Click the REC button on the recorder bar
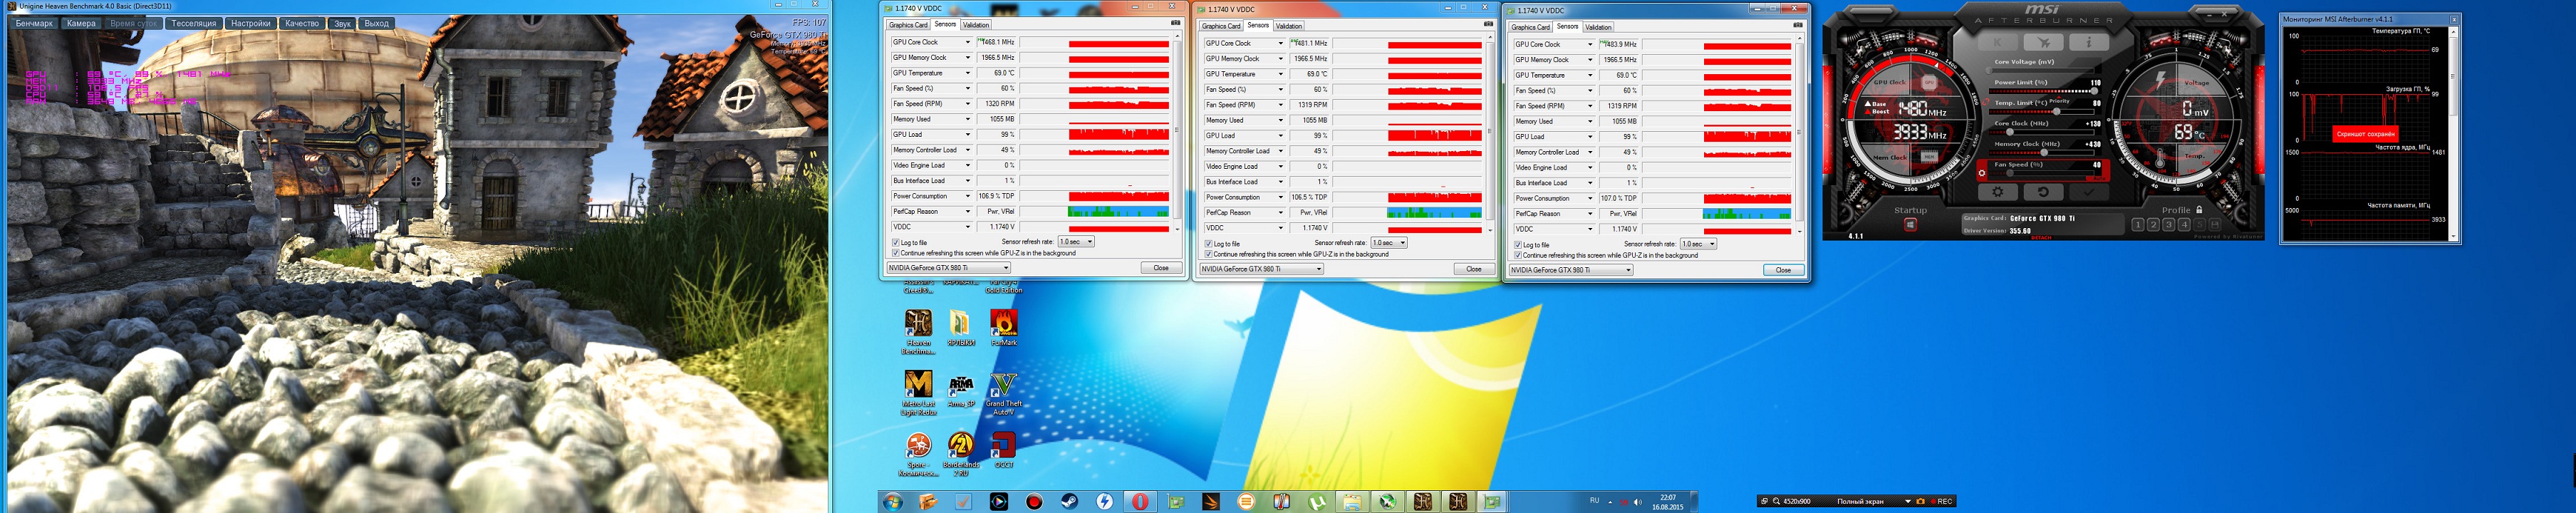Screen dimensions: 2576x513 (x=1941, y=501)
